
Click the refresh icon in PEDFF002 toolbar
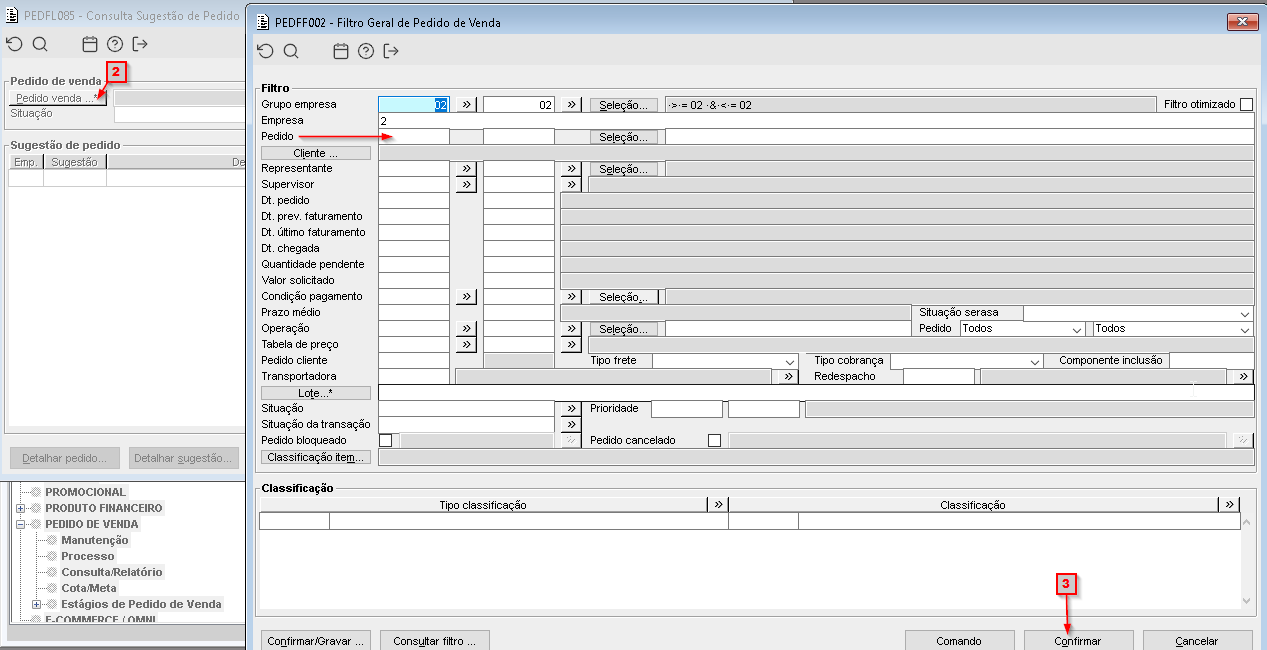(265, 51)
